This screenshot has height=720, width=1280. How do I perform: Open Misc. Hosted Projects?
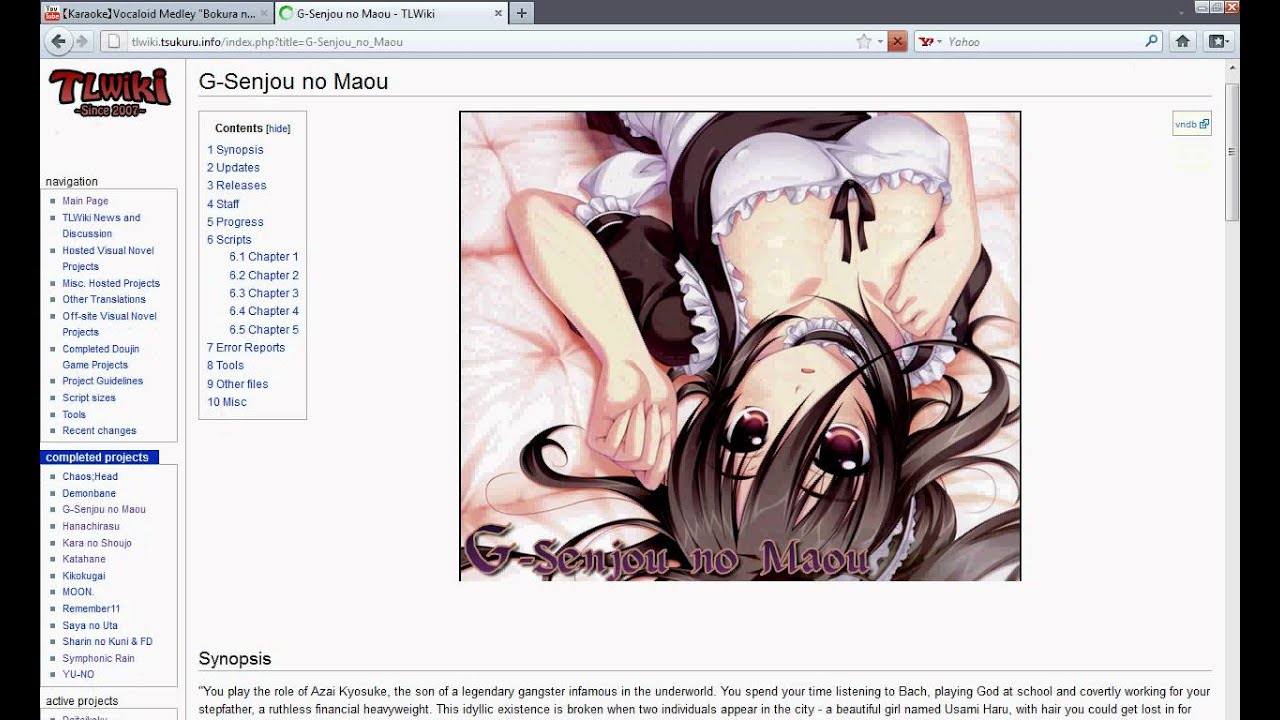tap(111, 283)
